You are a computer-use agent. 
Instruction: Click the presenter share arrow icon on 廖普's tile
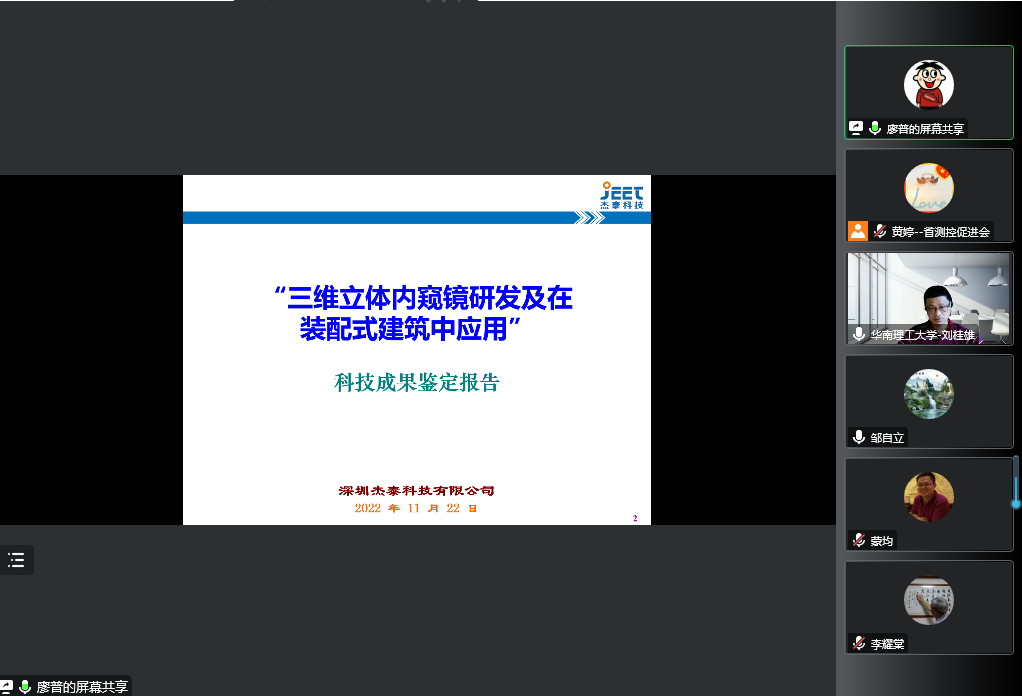click(856, 127)
